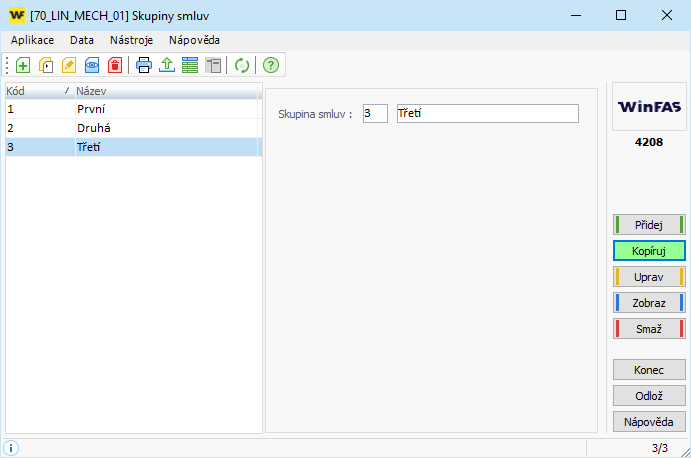Click the gray form layout toolbar icon
The width and height of the screenshot is (691, 458).
[213, 65]
